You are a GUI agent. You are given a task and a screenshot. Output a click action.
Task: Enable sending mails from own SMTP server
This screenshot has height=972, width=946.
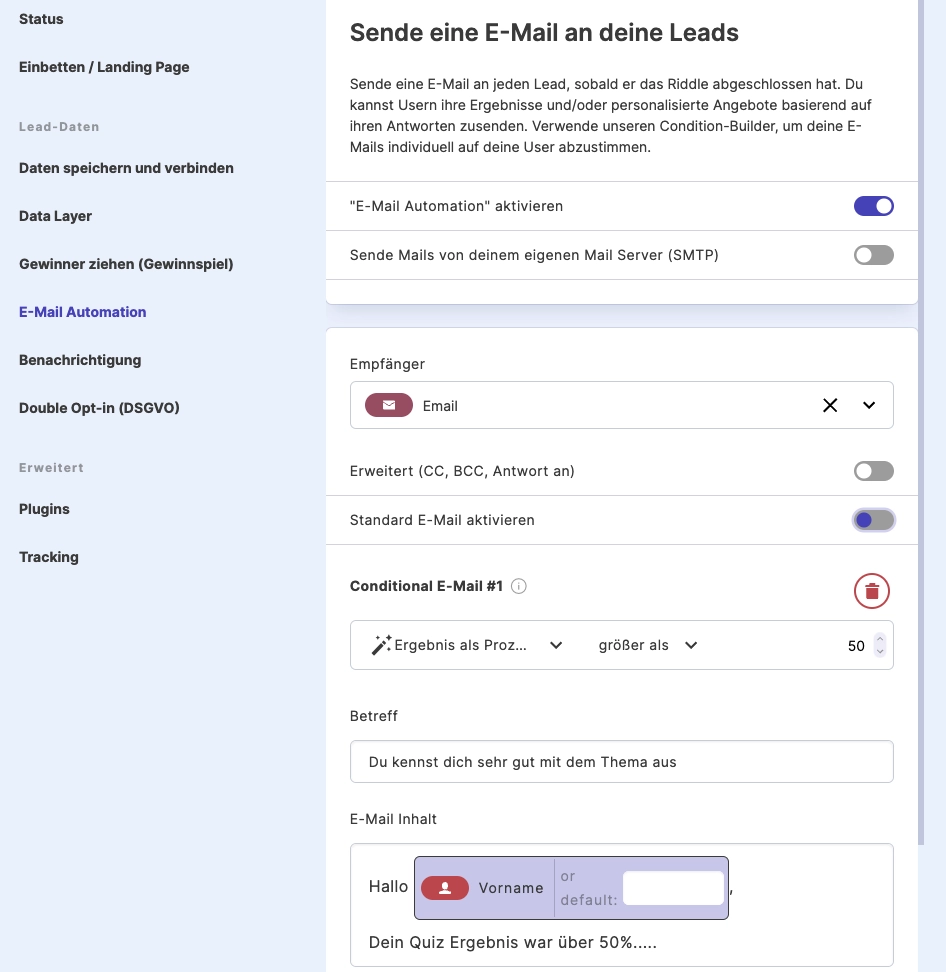click(873, 255)
